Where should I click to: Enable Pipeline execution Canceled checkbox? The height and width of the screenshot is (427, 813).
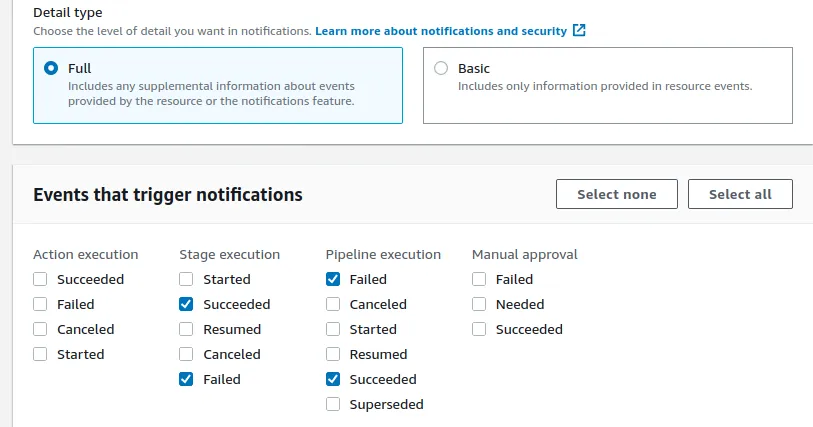pos(333,305)
